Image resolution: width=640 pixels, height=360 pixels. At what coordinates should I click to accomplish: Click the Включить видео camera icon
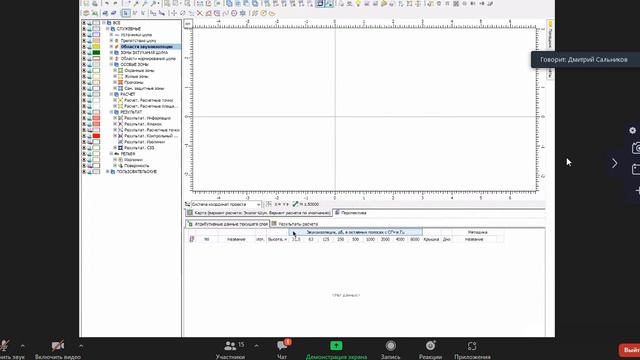point(58,346)
